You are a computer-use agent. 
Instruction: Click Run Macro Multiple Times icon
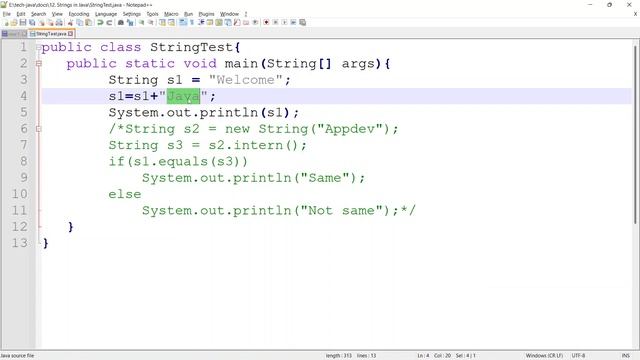click(293, 22)
